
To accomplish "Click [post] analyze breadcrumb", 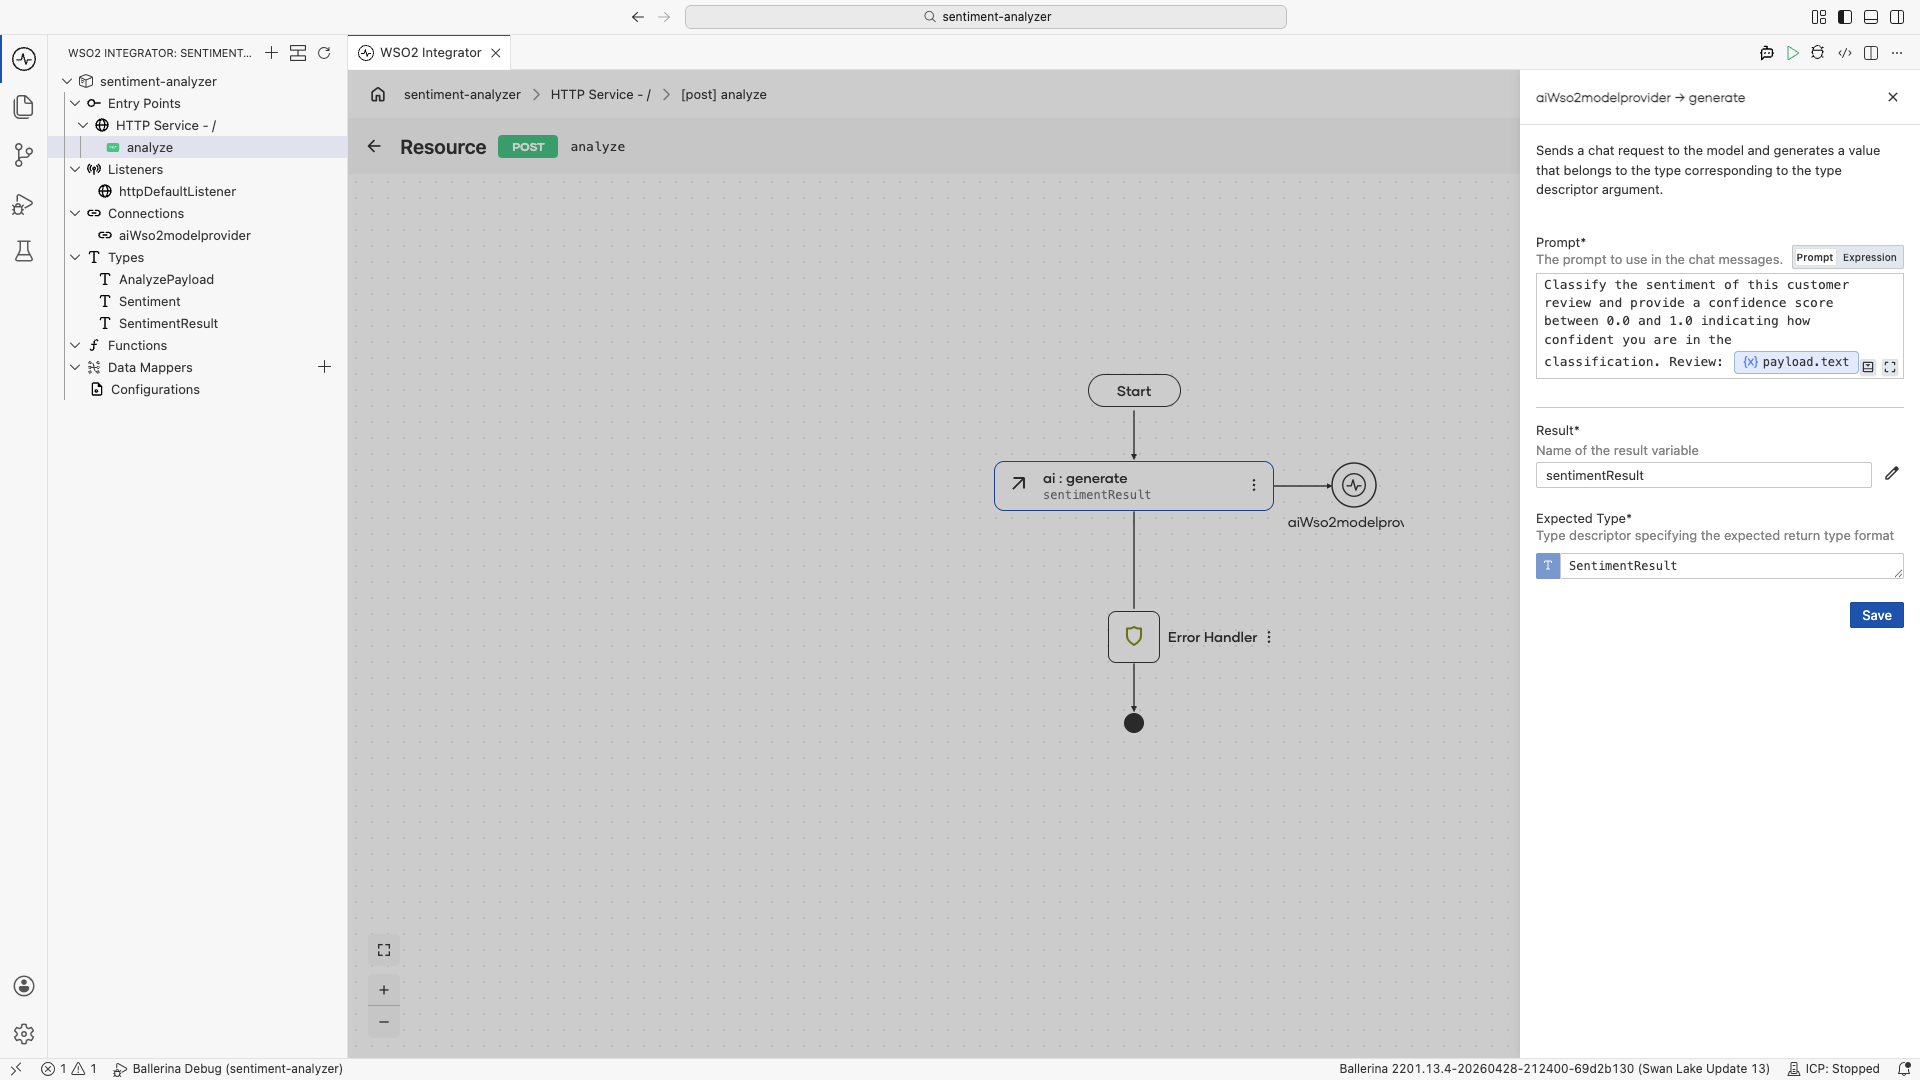I will pos(724,94).
